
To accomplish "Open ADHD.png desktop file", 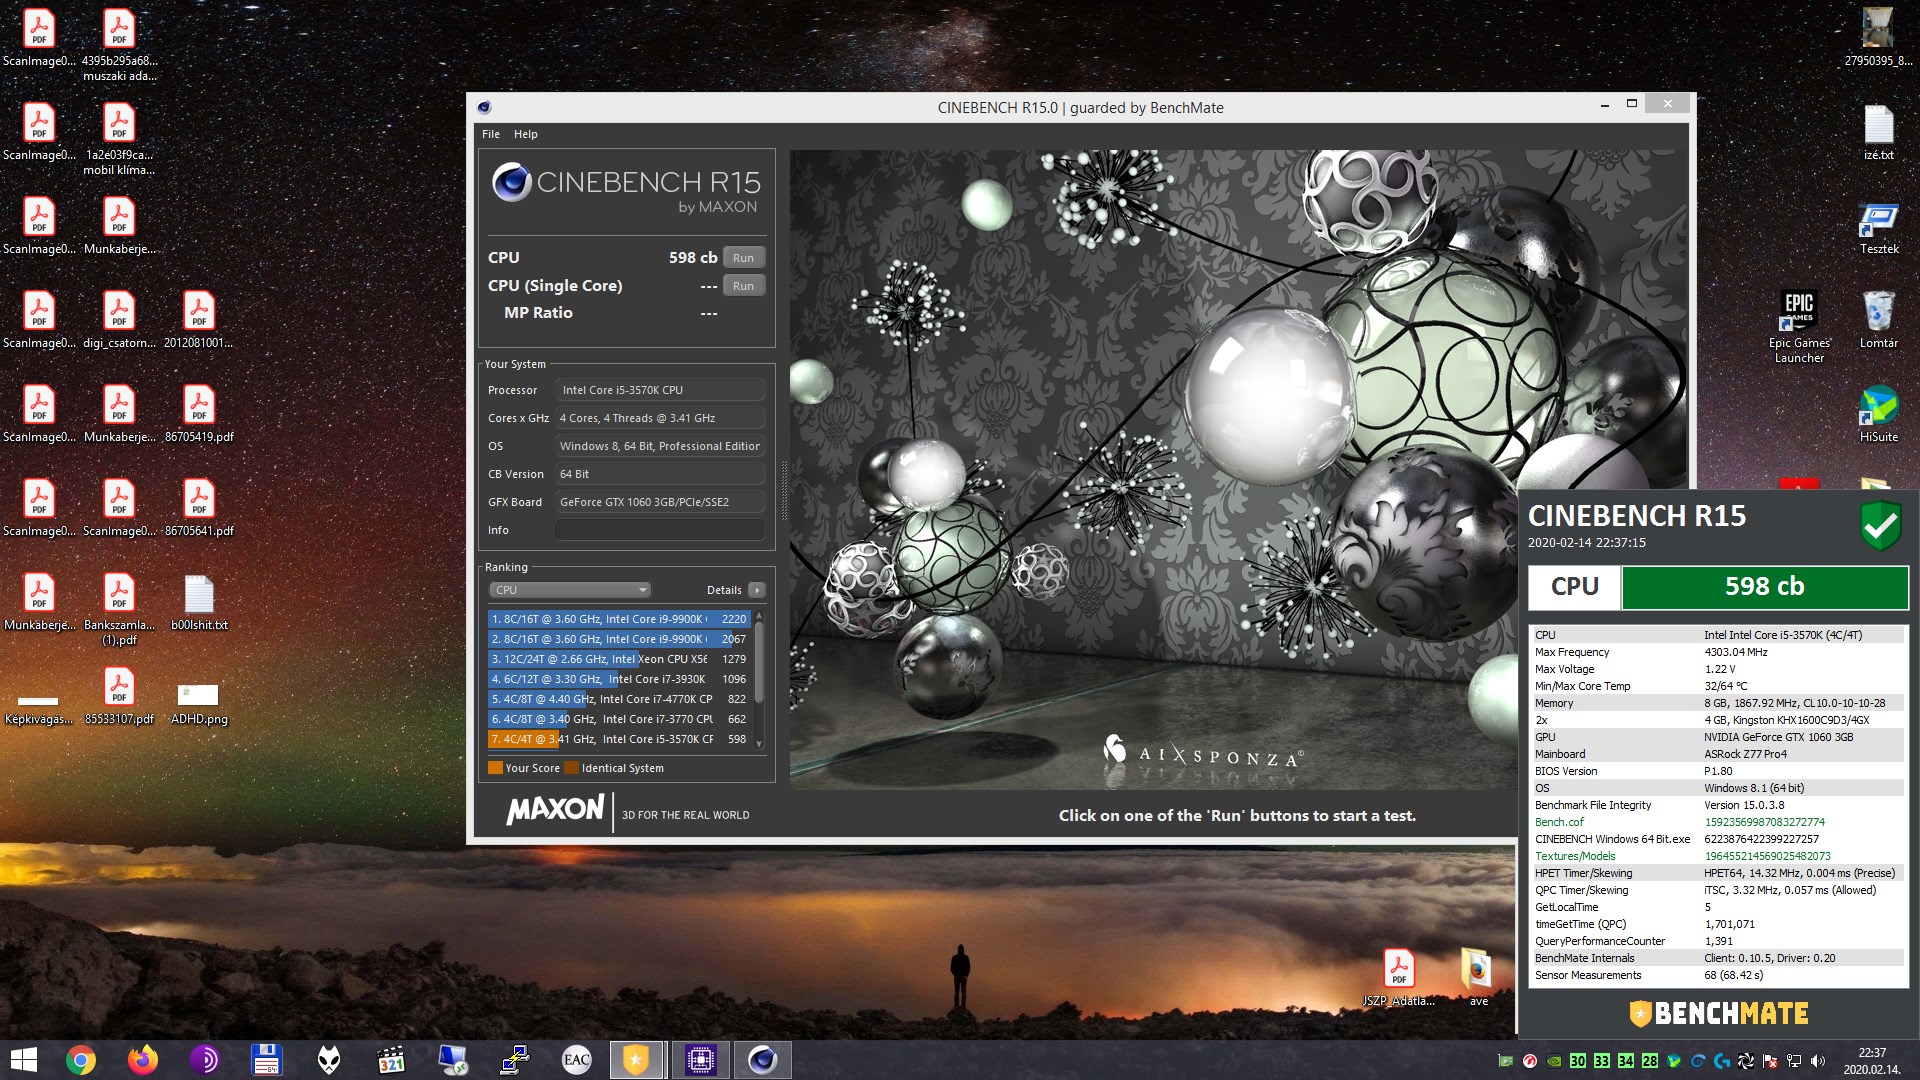I will click(x=199, y=703).
